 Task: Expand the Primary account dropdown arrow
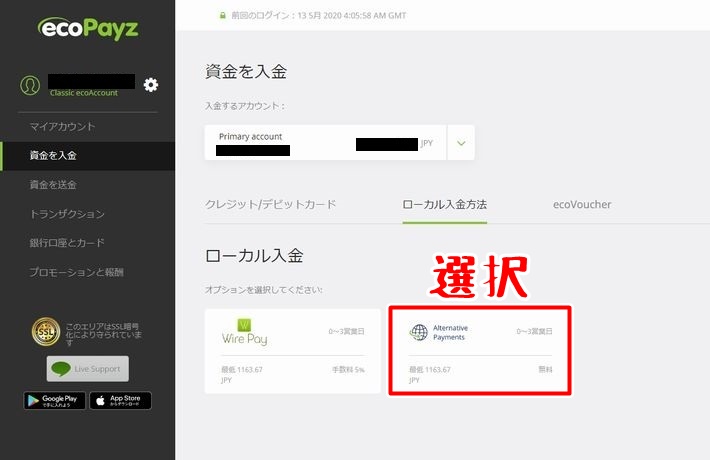tap(461, 143)
